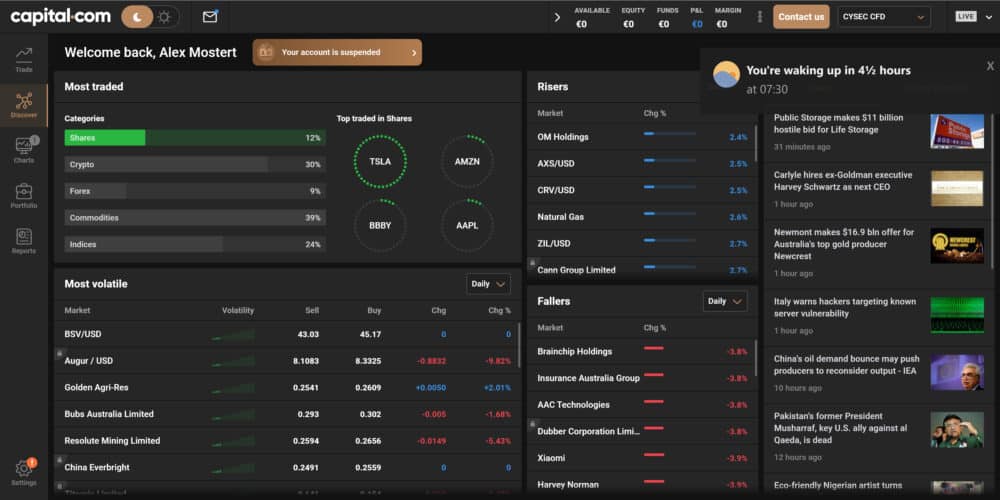
Task: Select the Crypto category bar
Action: point(195,165)
